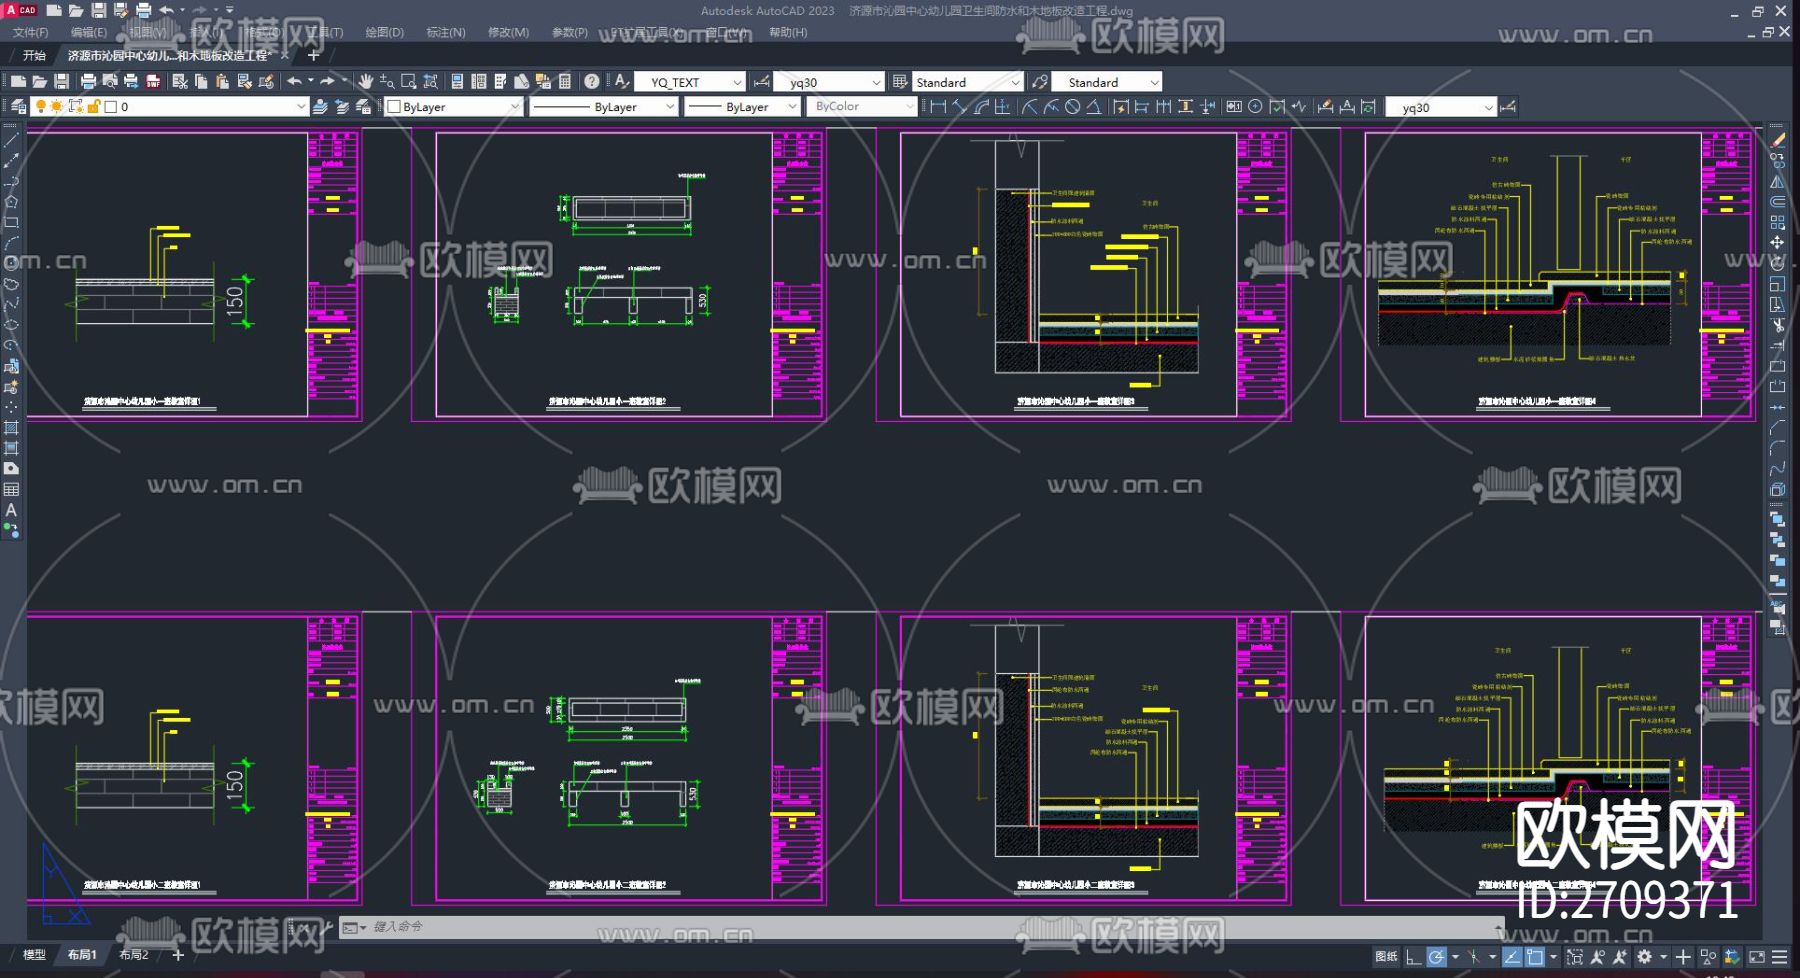Click the Redo arrow in the standard toolbar
Image resolution: width=1800 pixels, height=978 pixels.
327,81
